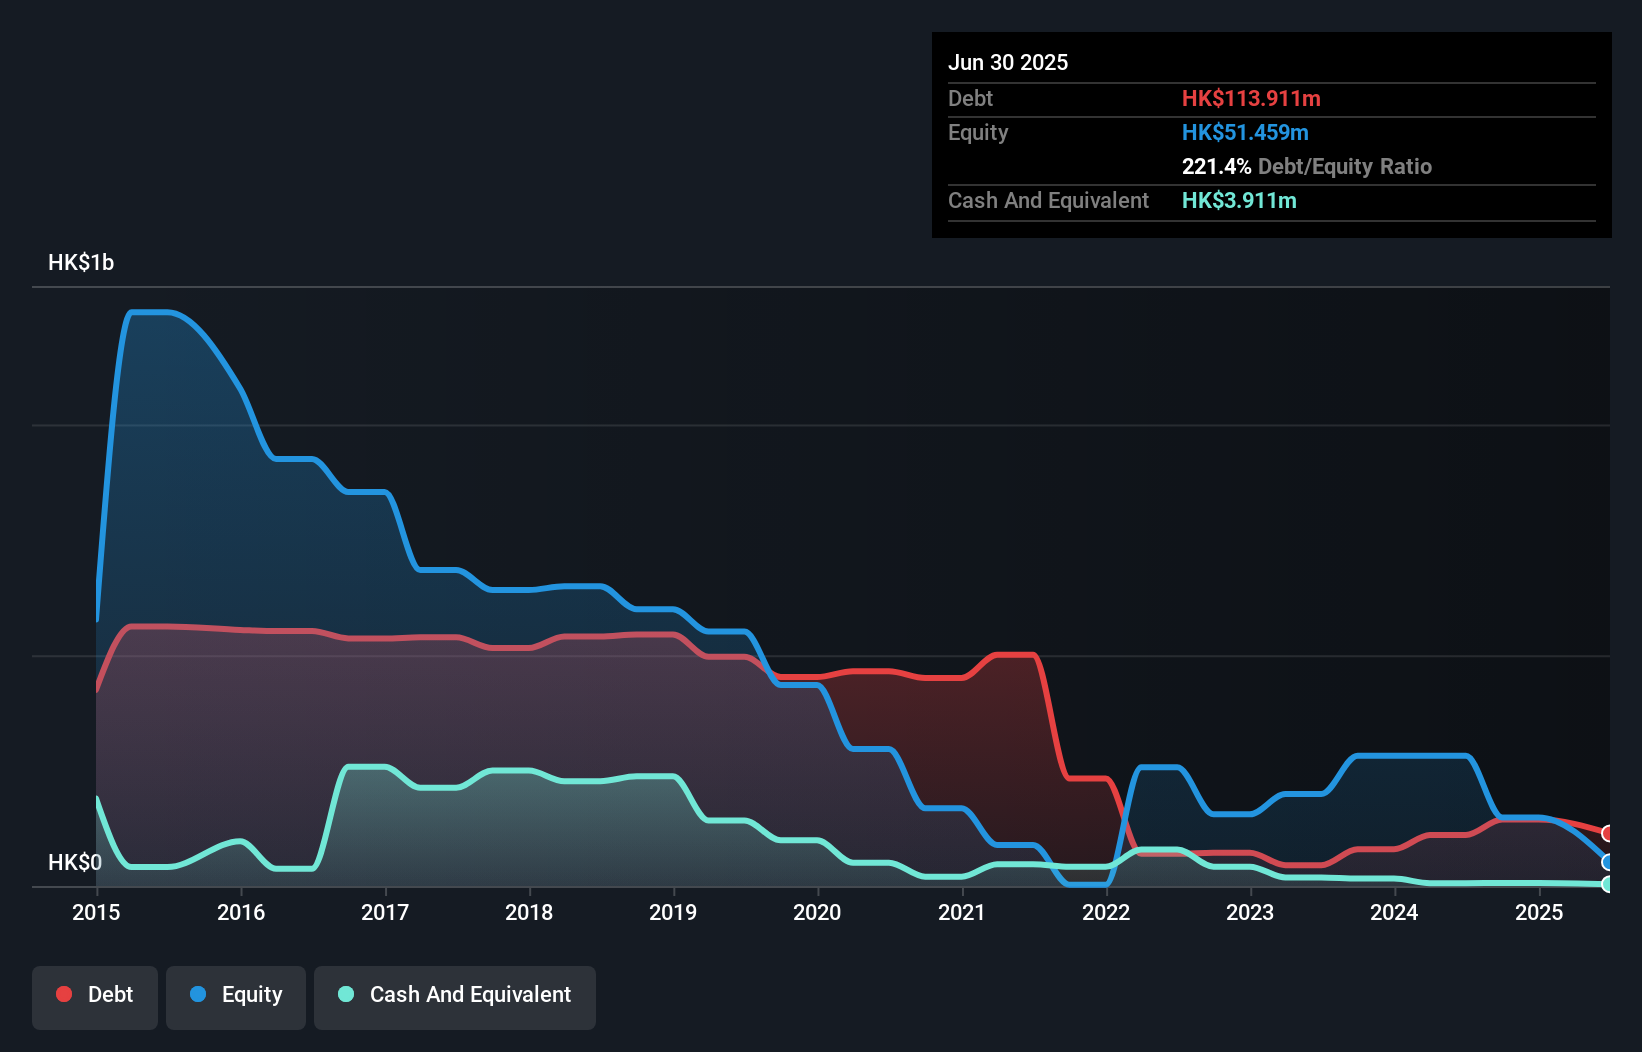Click the 2019 x-axis label

tap(673, 912)
